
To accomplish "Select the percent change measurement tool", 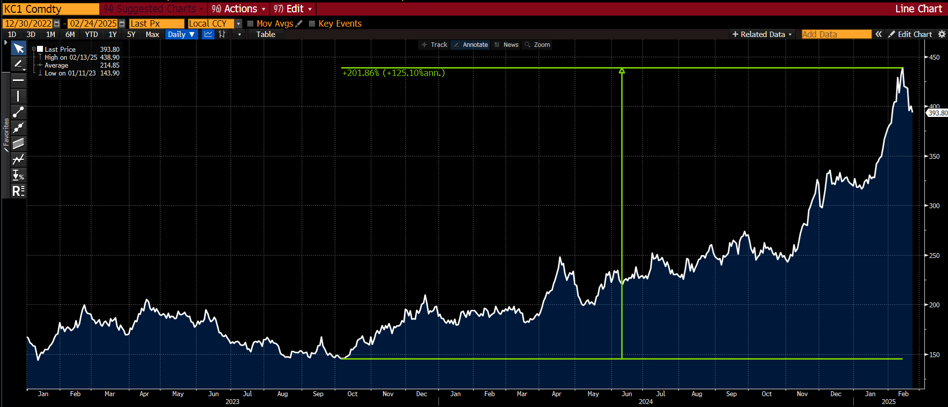I will (19, 175).
